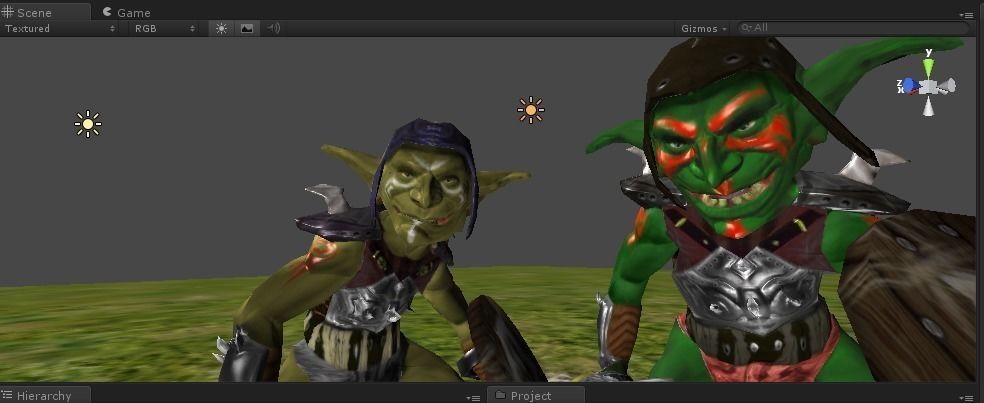The height and width of the screenshot is (403, 984).
Task: Click the search magnifier icon
Action: (746, 28)
